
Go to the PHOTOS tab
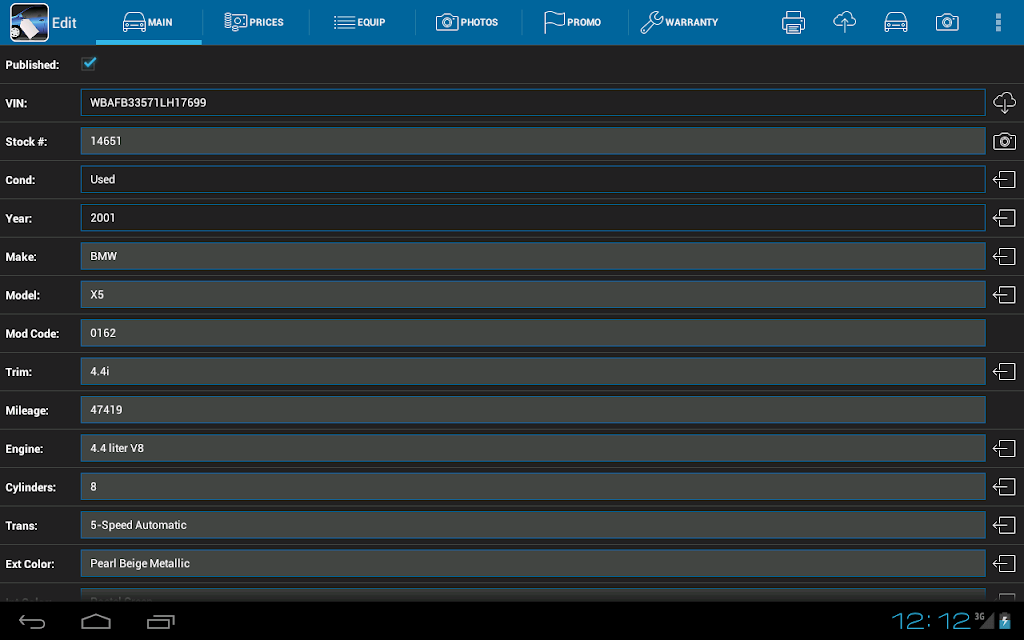point(467,22)
